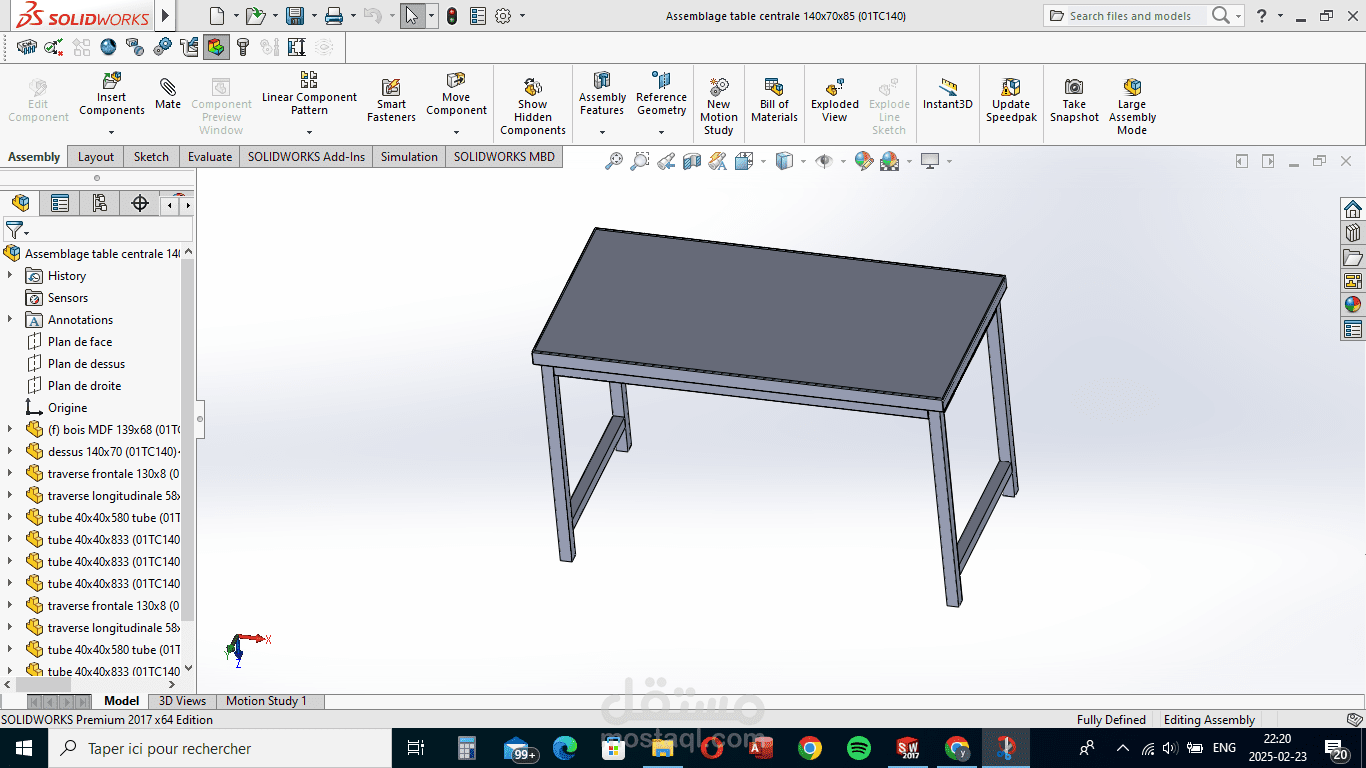Screen dimensions: 1366x768
Task: Click Edit Appearance color ball icon
Action: coord(864,160)
